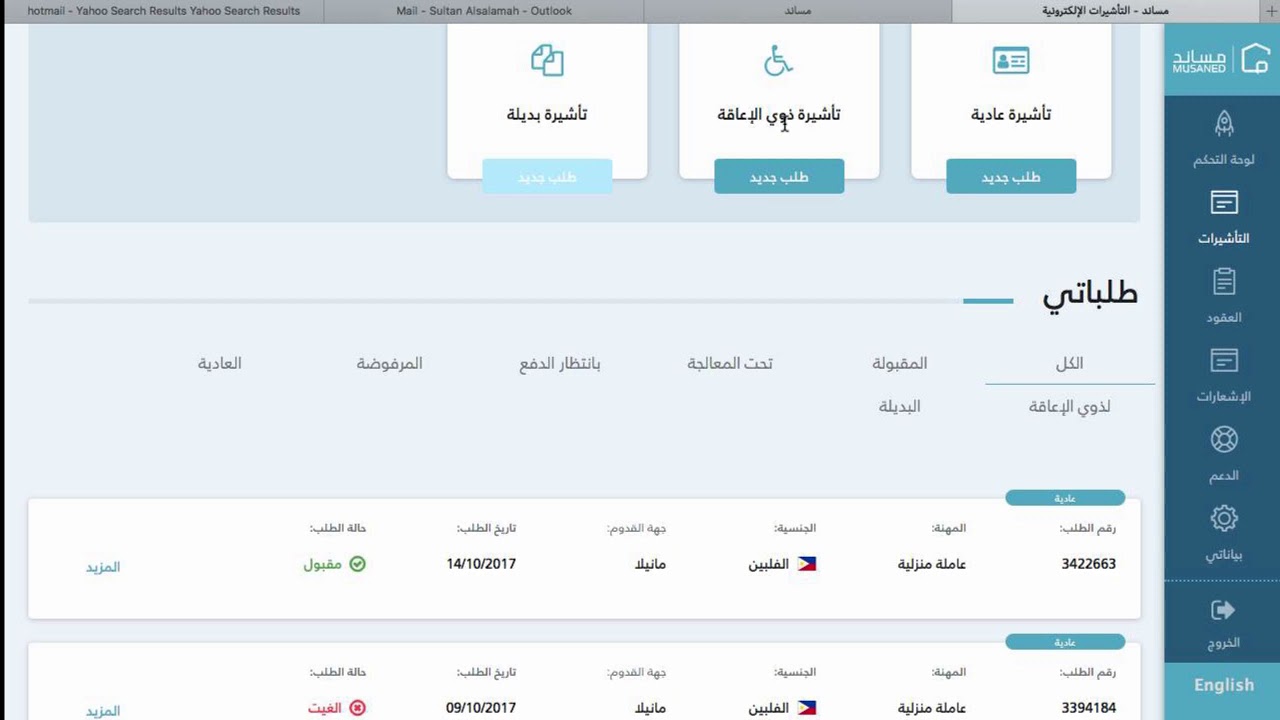The image size is (1280, 720).
Task: Click date 09/10/2017
Action: [x=481, y=708]
